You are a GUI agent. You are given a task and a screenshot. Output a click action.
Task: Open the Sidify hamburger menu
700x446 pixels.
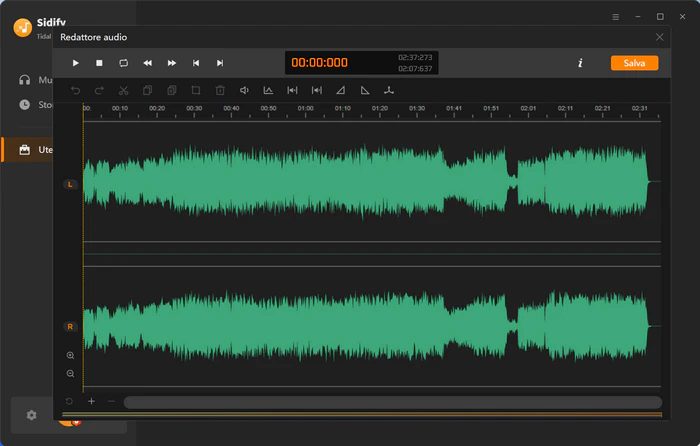click(x=616, y=17)
